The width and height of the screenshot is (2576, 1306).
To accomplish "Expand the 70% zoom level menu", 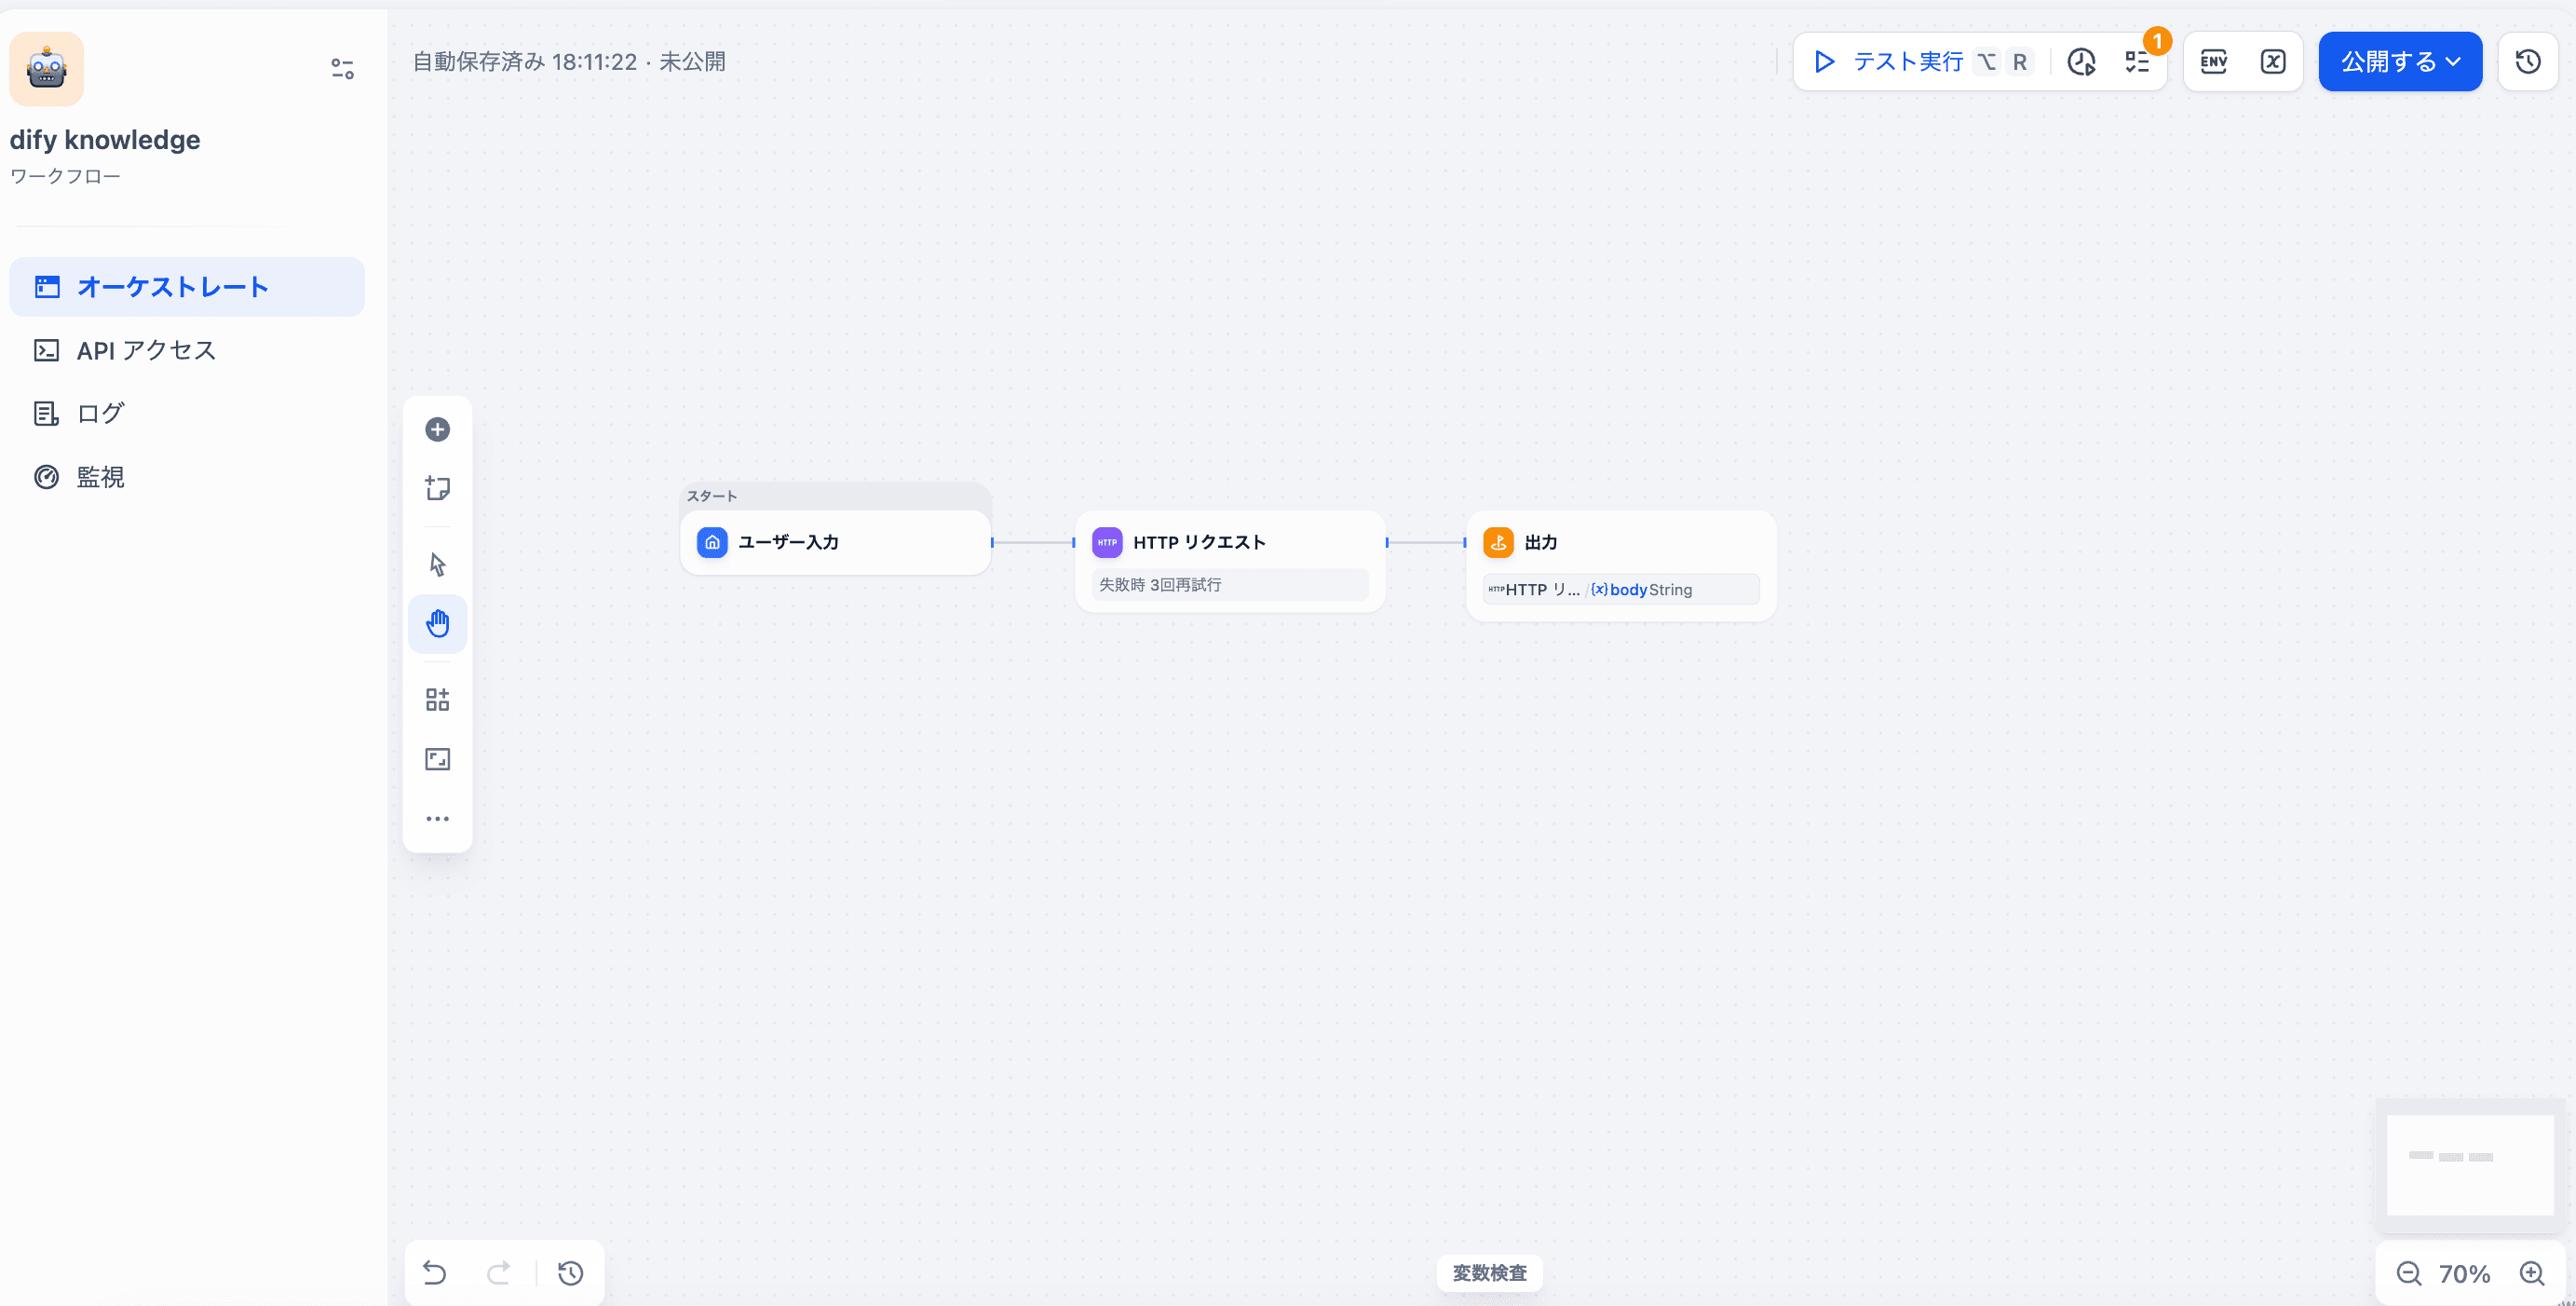I will pyautogui.click(x=2464, y=1274).
